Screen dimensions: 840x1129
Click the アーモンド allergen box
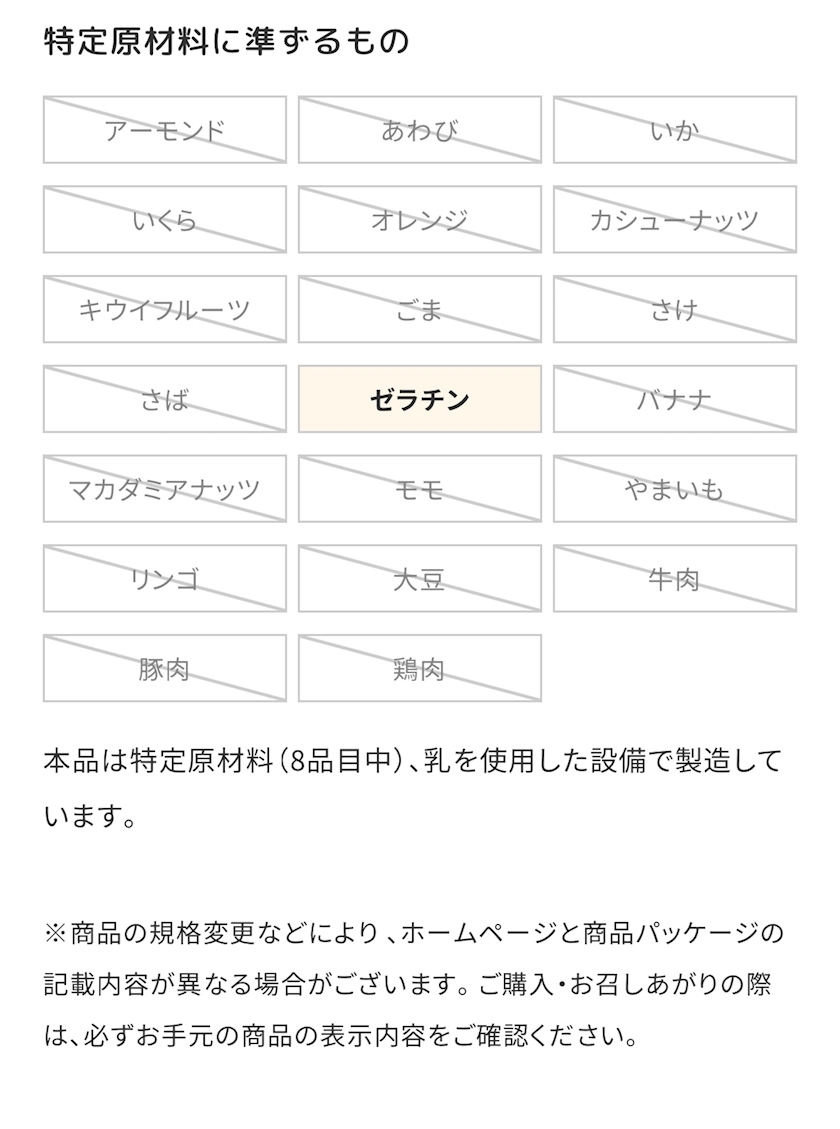pyautogui.click(x=164, y=130)
